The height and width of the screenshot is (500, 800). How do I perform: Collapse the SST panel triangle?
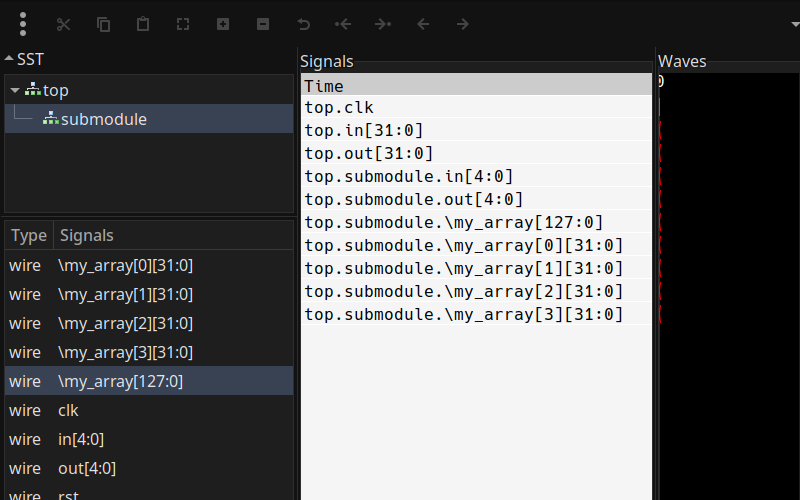[9, 59]
